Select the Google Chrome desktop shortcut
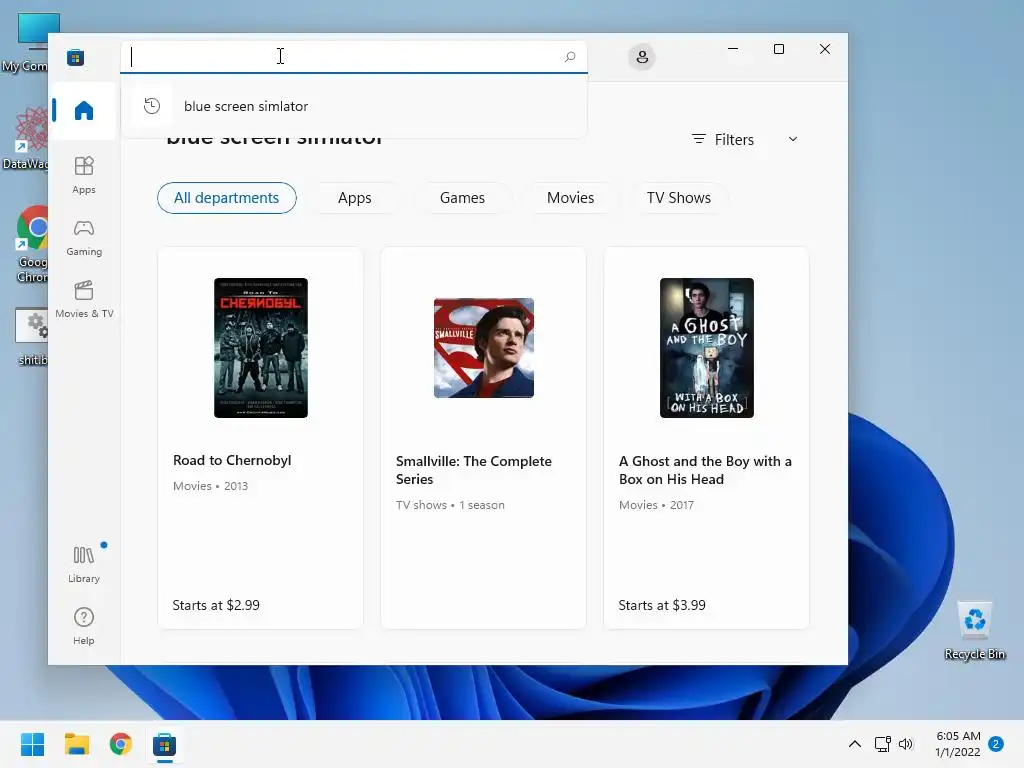The width and height of the screenshot is (1024, 768). click(32, 245)
